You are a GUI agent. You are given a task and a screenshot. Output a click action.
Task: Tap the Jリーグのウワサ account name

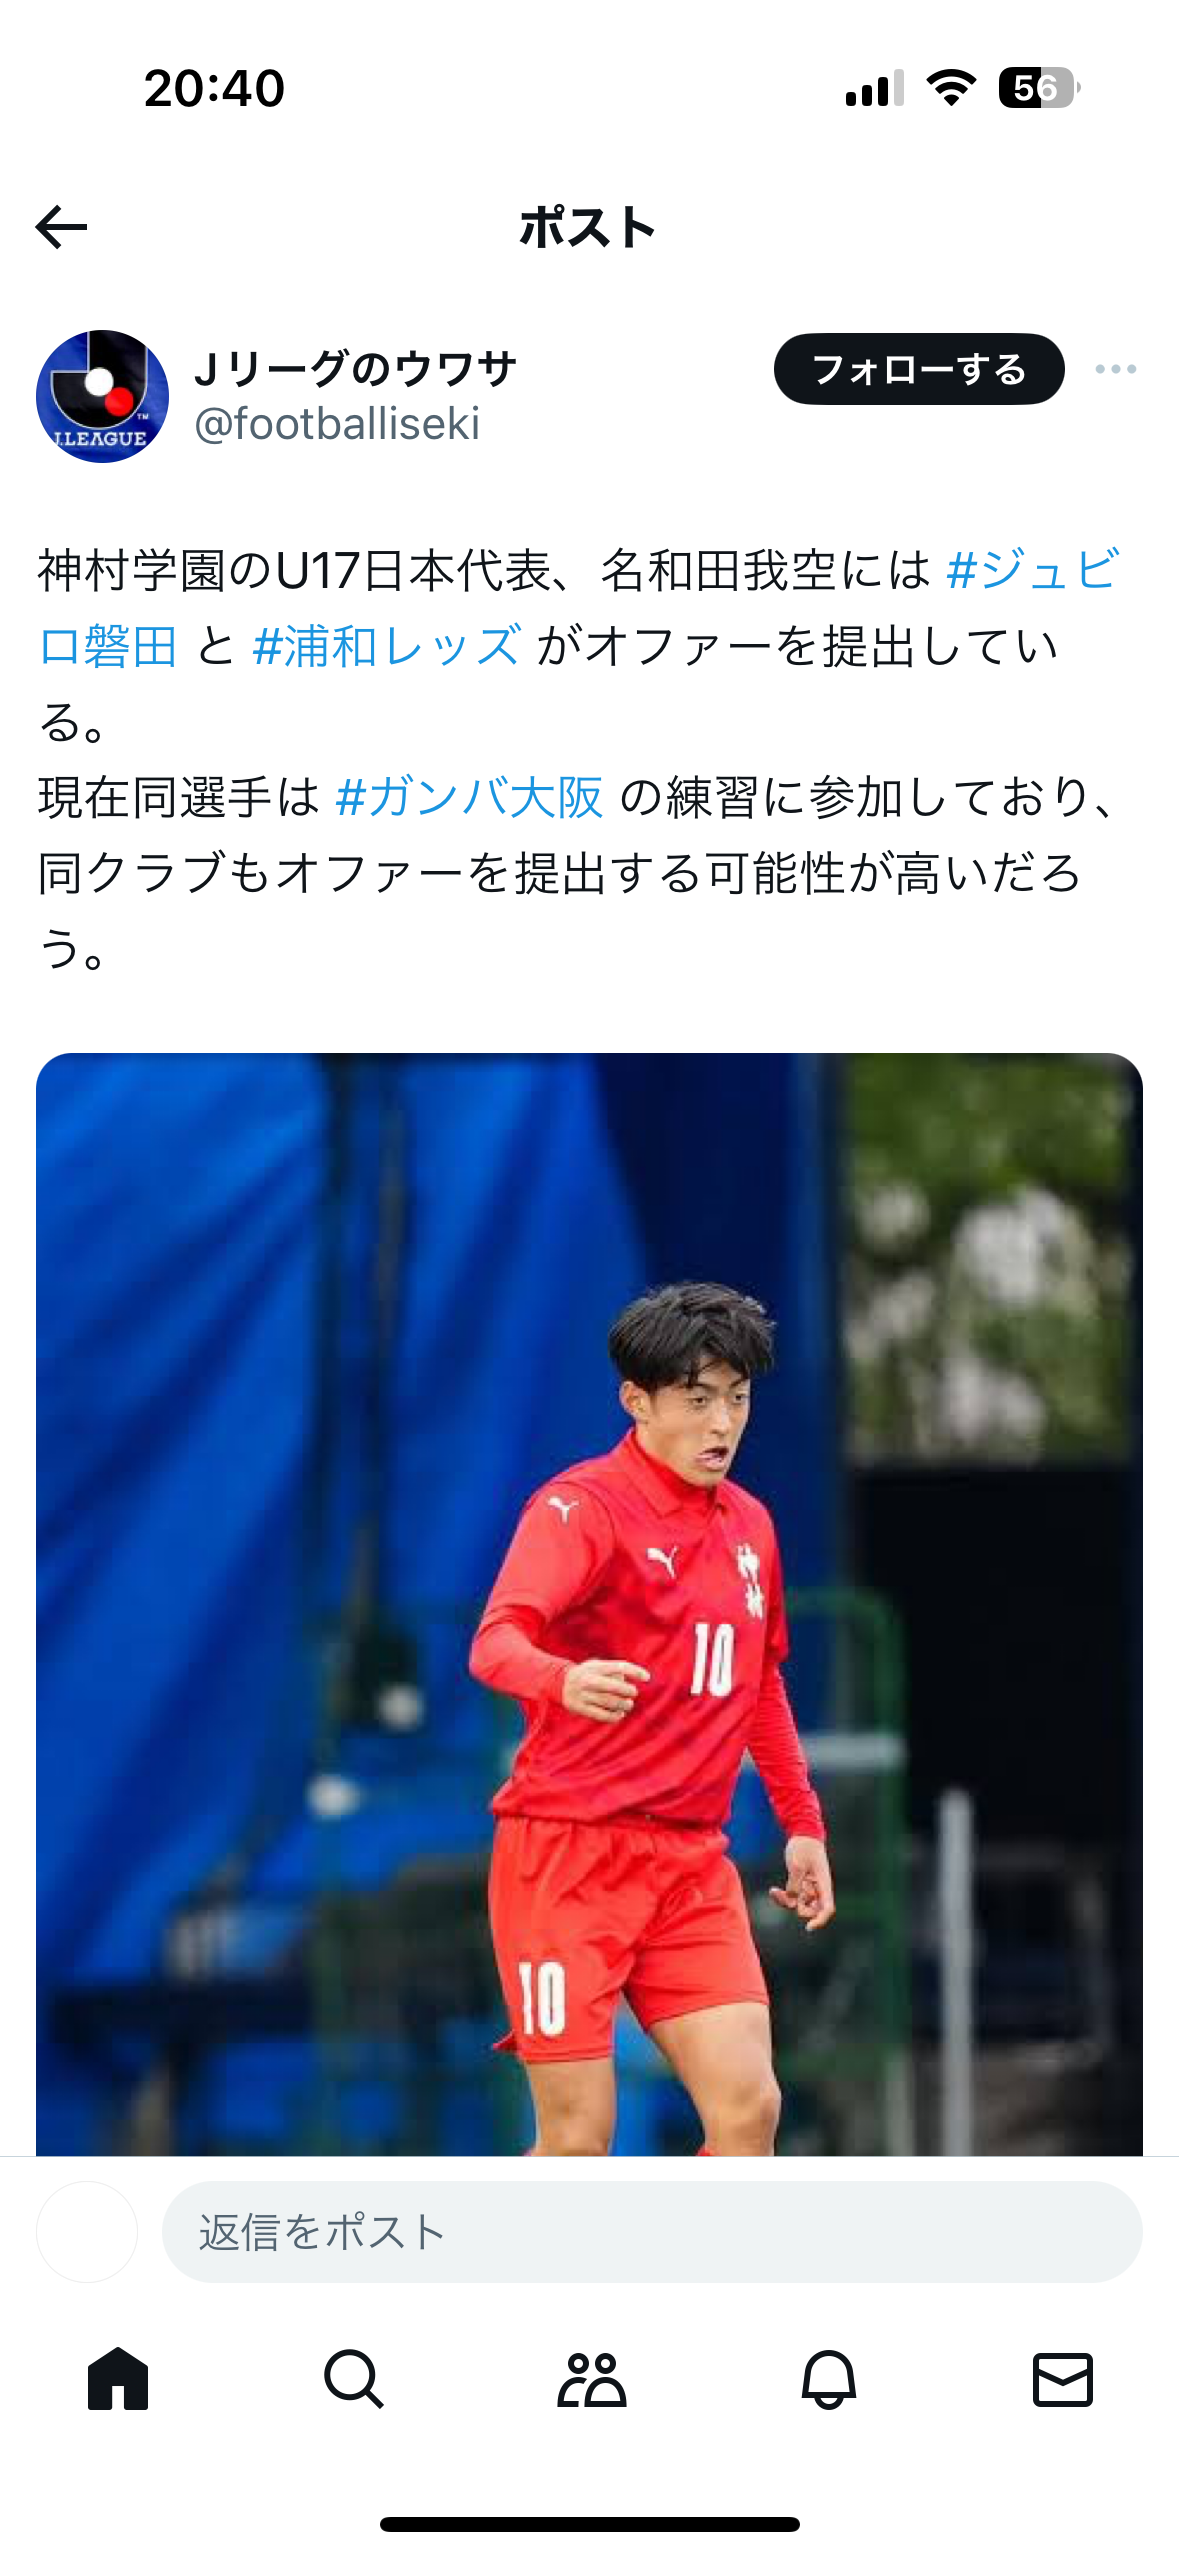click(x=355, y=369)
